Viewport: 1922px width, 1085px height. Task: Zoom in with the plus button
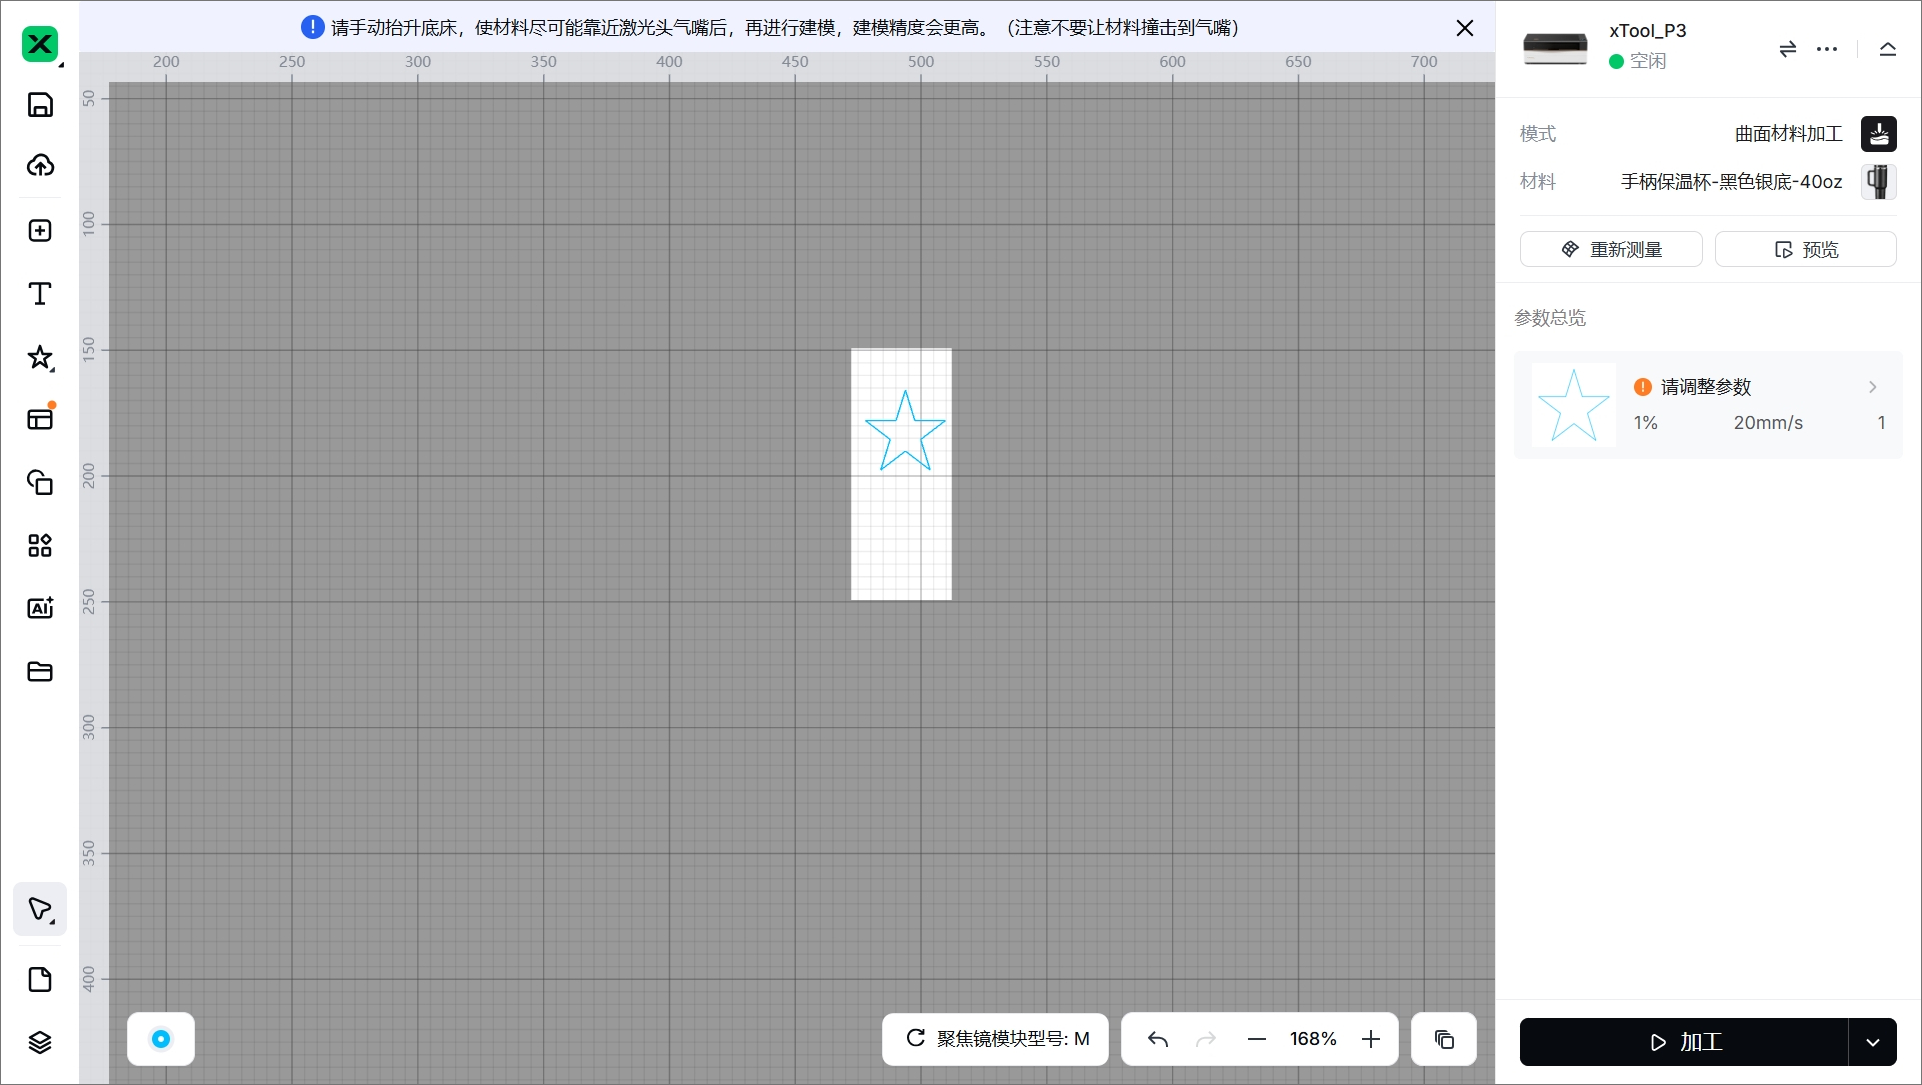pos(1370,1039)
